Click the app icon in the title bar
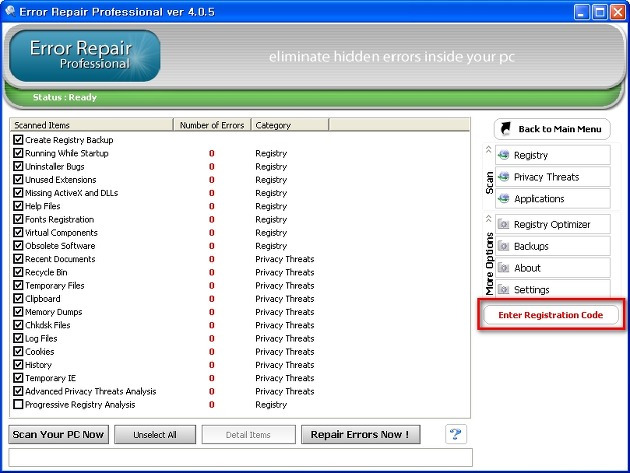This screenshot has height=473, width=630. pos(10,11)
